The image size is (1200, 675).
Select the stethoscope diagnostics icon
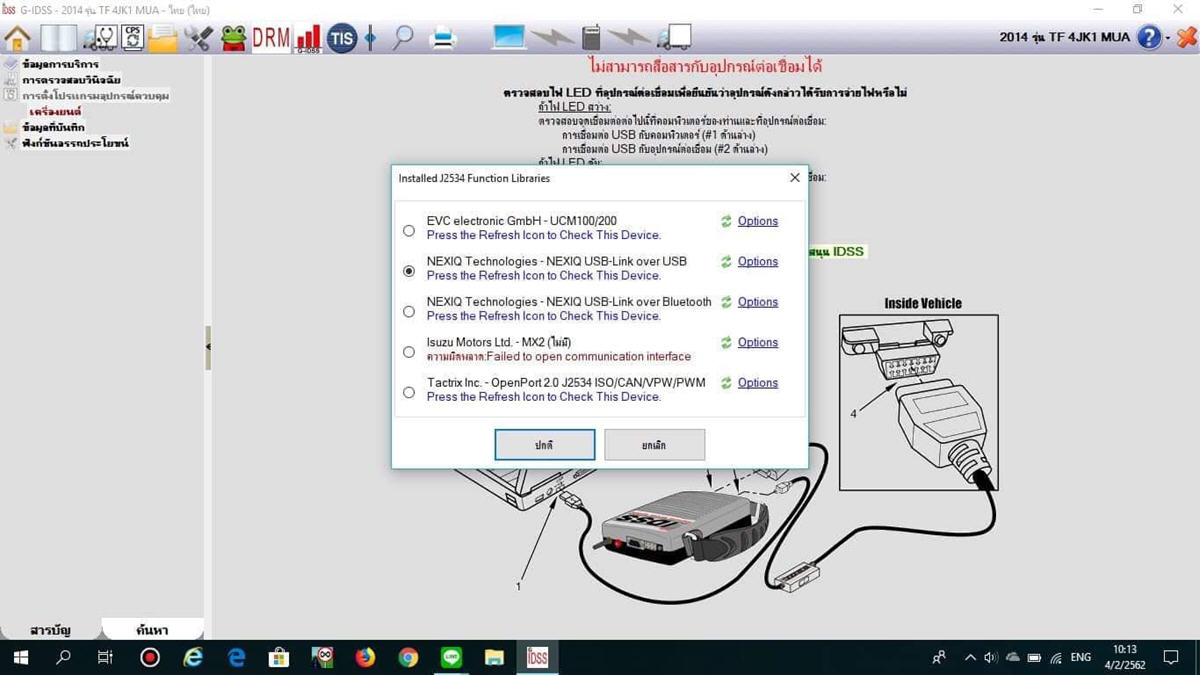(99, 39)
